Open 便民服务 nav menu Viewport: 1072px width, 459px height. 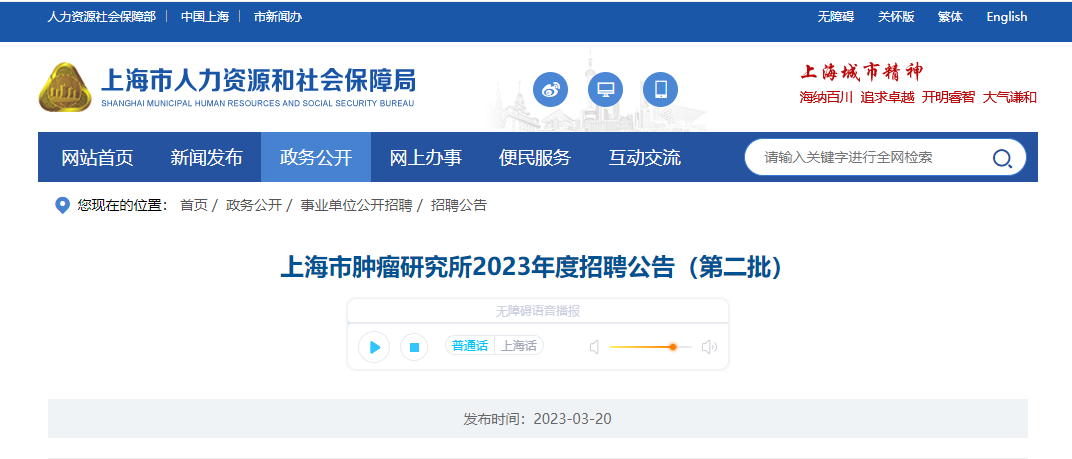(x=535, y=158)
